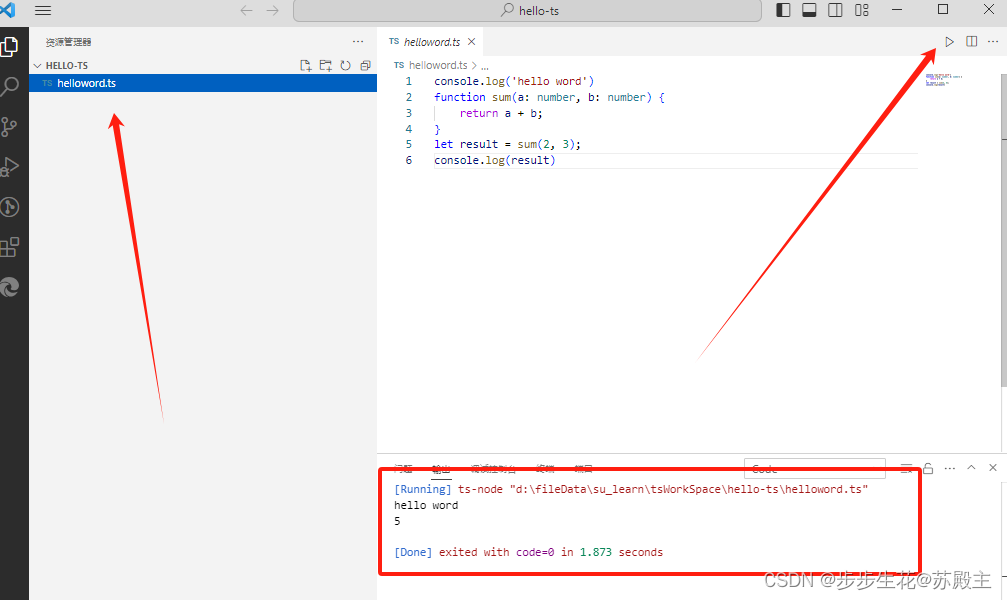This screenshot has width=1007, height=600.
Task: Create a new folder in HELLO-TS
Action: 326,66
